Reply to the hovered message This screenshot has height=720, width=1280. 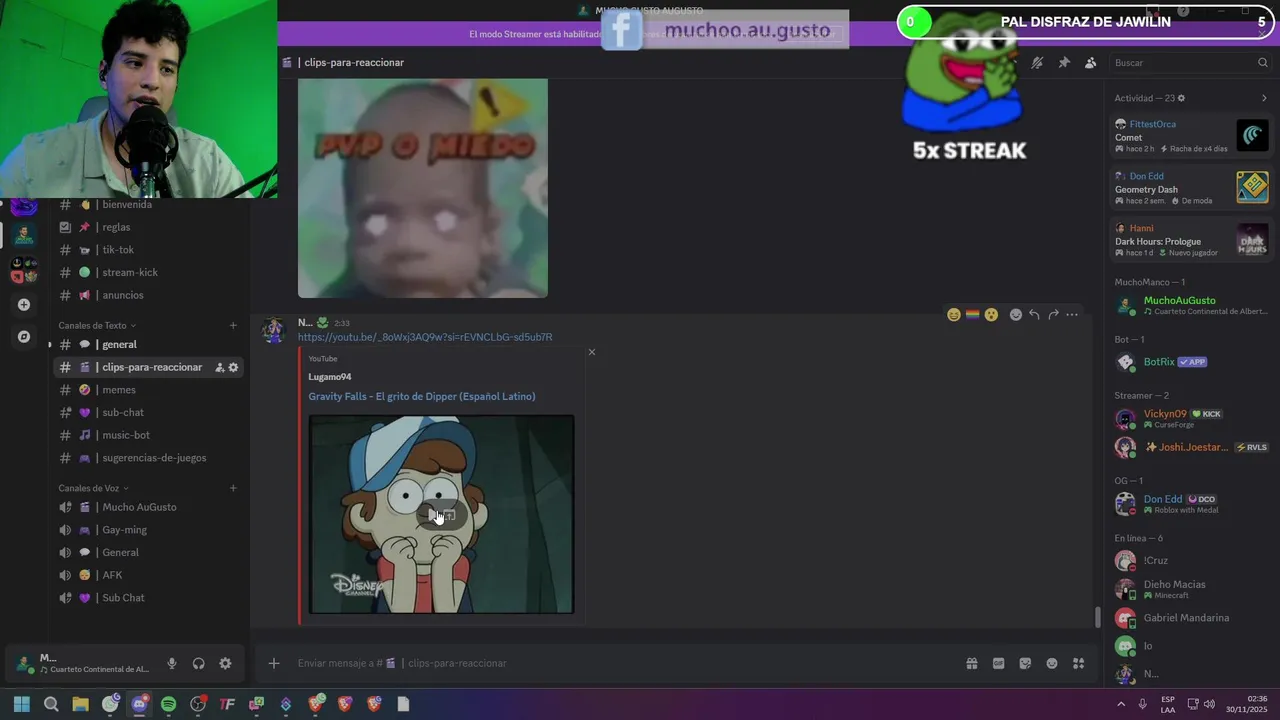click(x=1034, y=314)
